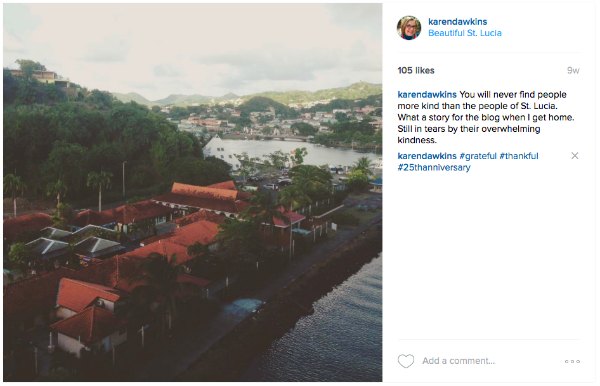Open the #thankful hashtag
Viewport: 600px width, 386px height.
pos(518,156)
